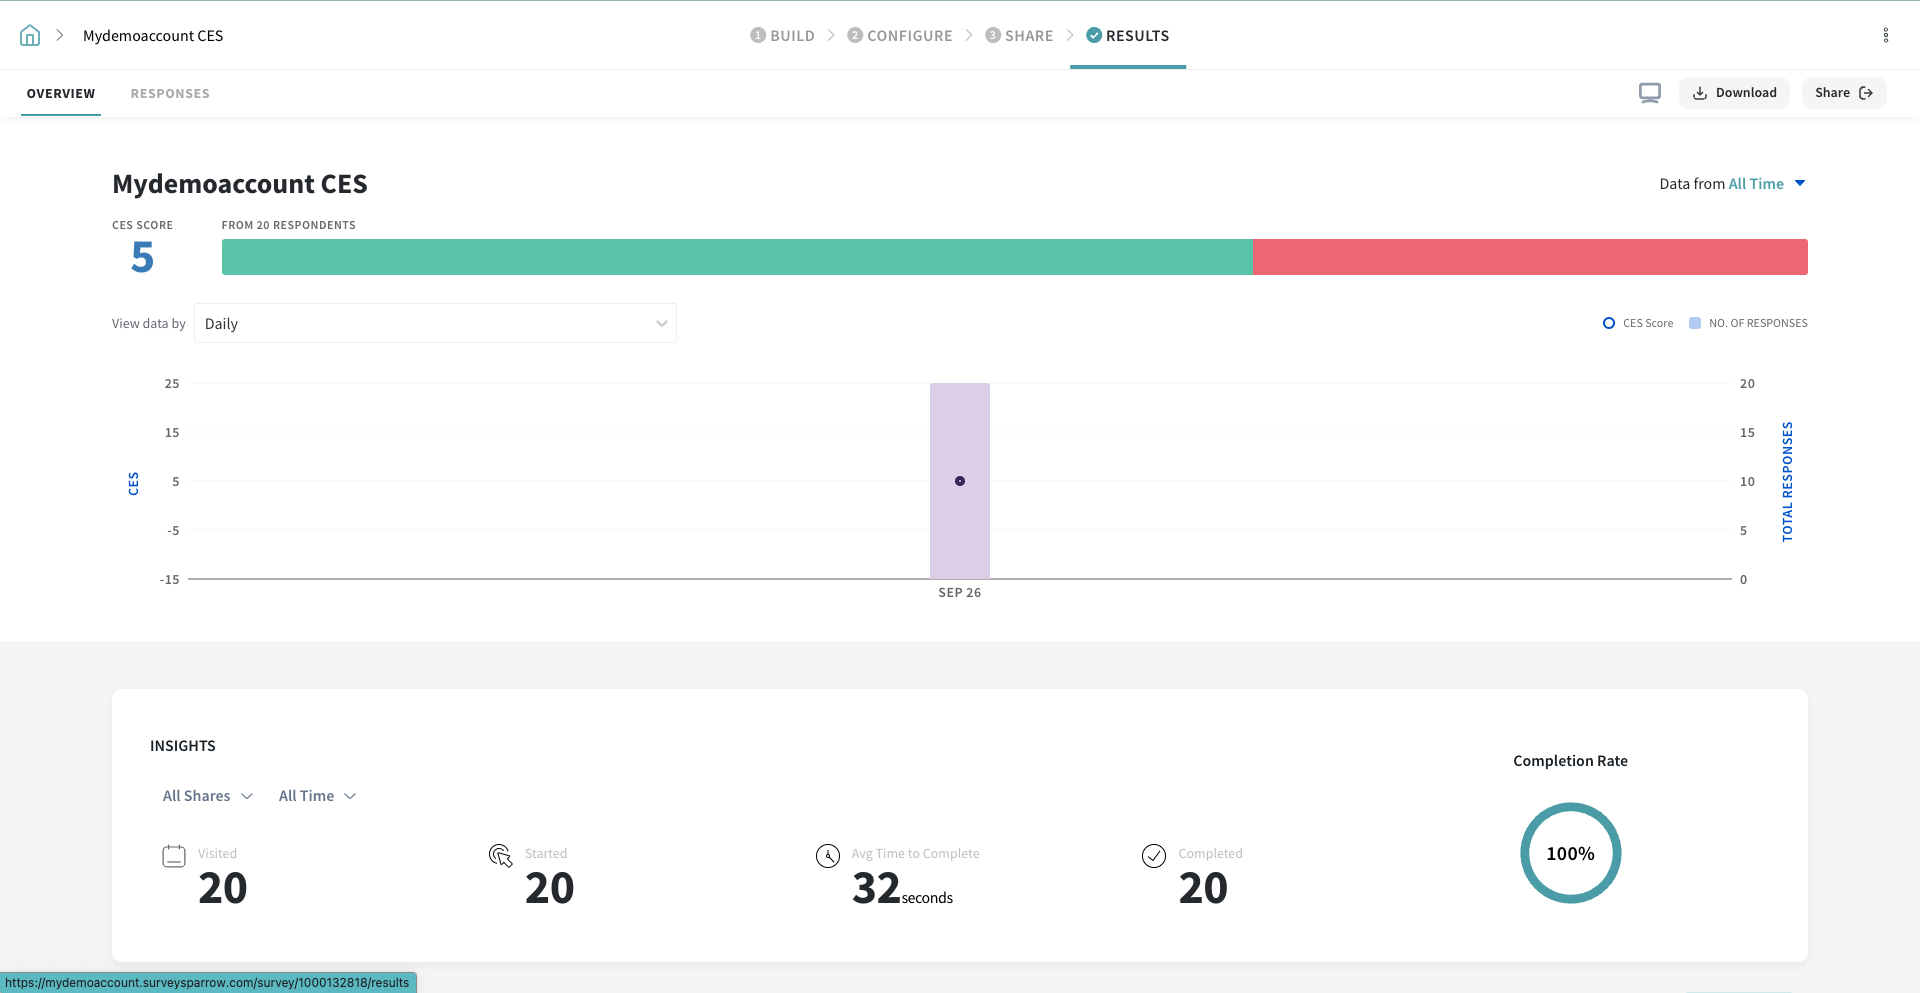Click the Avg Time to Complete clock icon
Image resolution: width=1920 pixels, height=993 pixels.
(x=827, y=856)
